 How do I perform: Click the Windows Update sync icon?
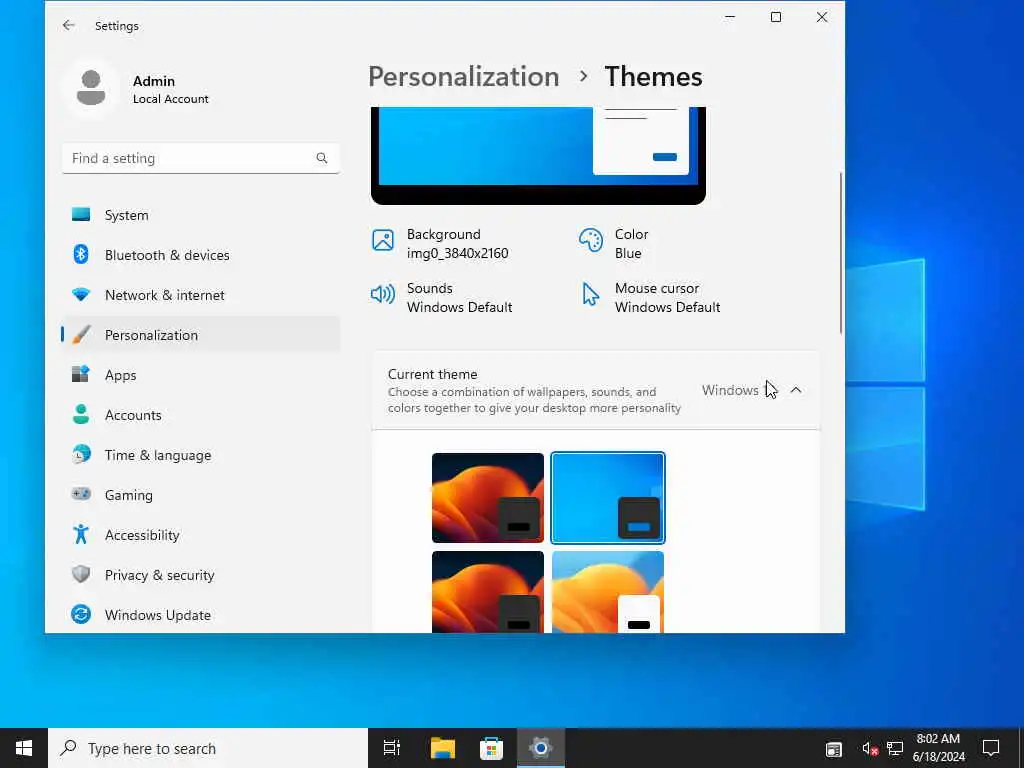(81, 615)
